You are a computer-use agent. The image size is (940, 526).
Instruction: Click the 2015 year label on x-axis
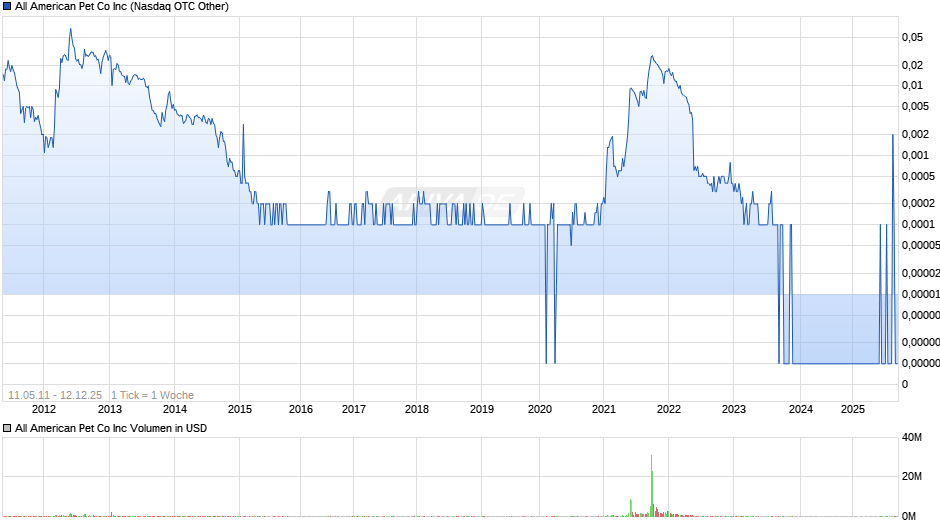(x=240, y=409)
